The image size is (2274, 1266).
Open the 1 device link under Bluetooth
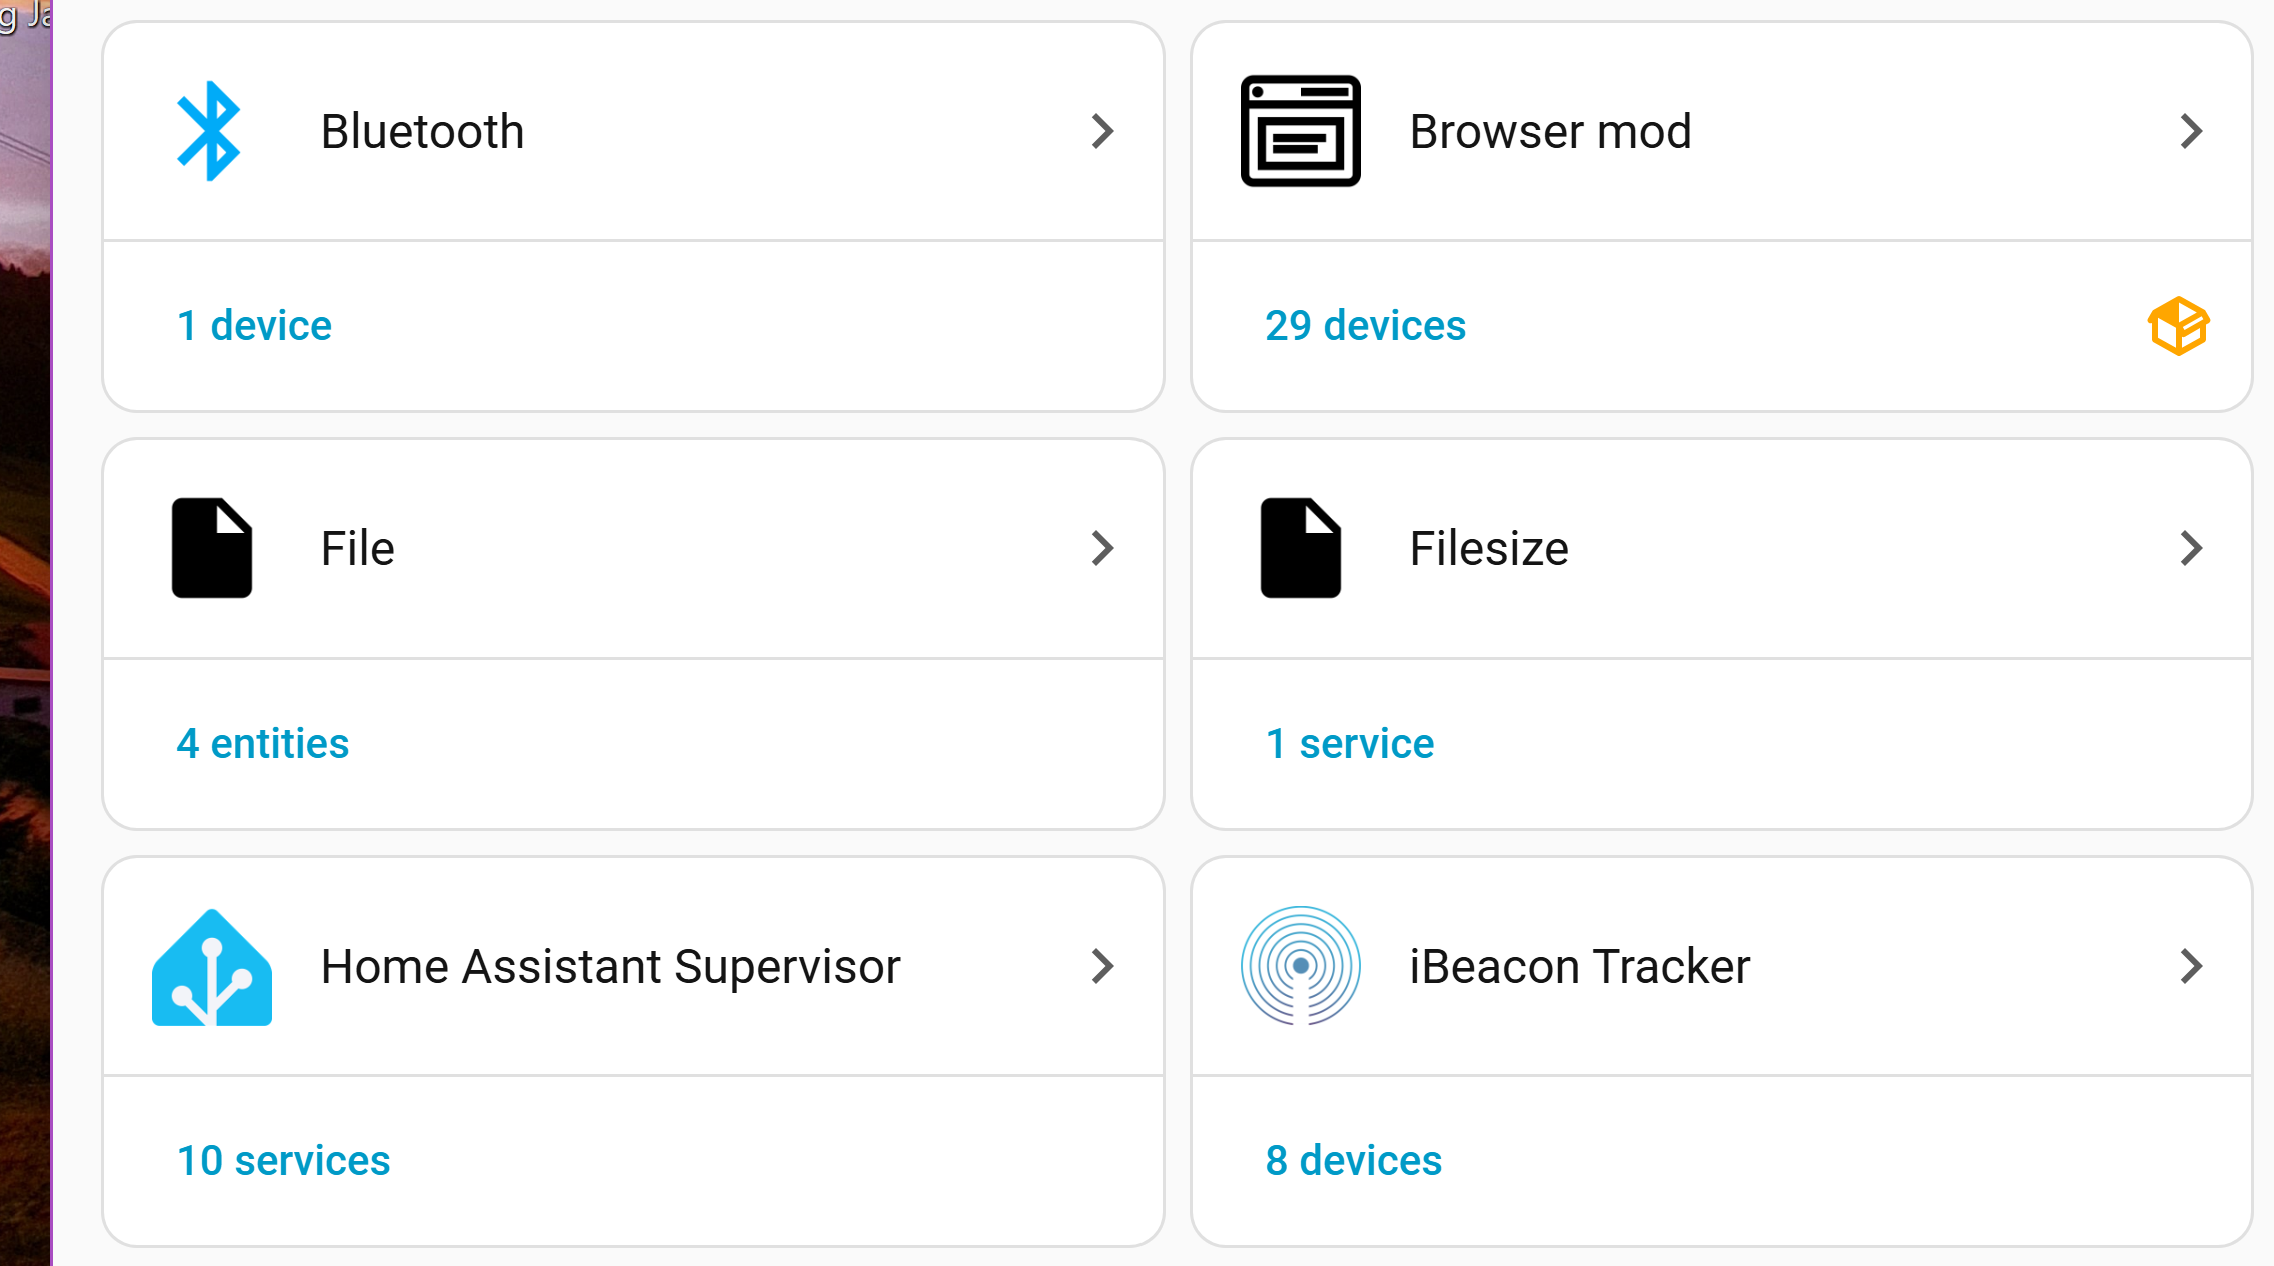[x=254, y=324]
